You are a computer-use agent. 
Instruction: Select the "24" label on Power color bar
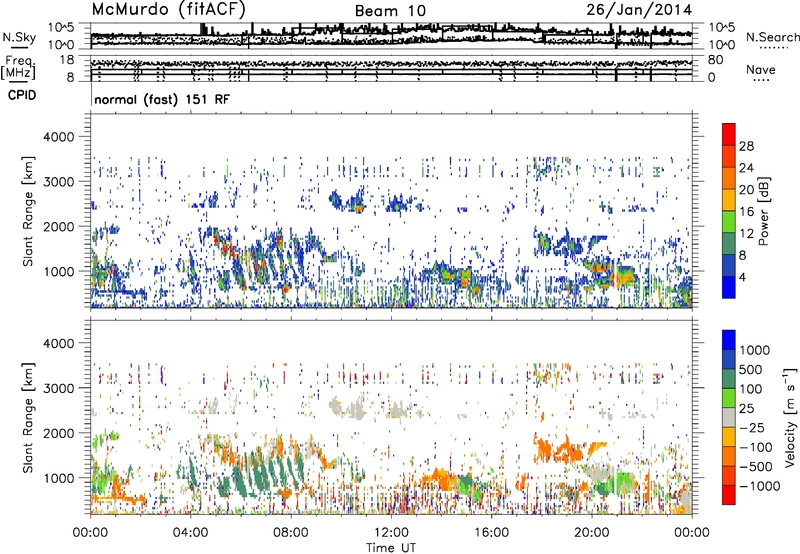pos(746,168)
